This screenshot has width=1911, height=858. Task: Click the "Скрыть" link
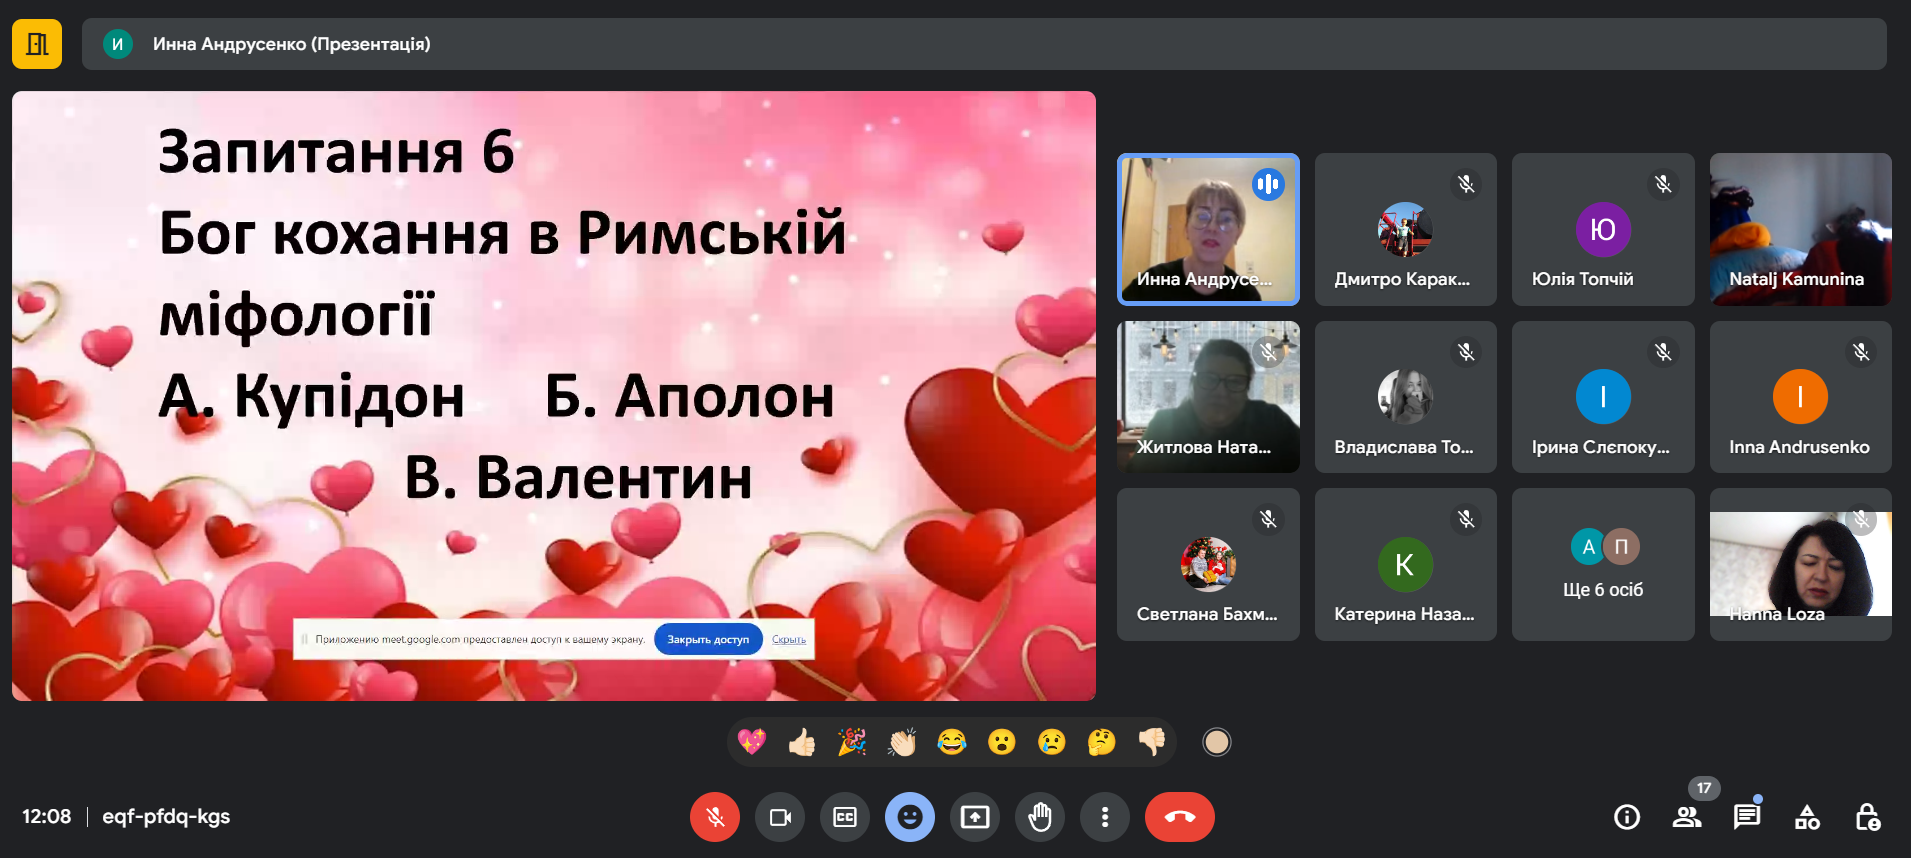789,639
